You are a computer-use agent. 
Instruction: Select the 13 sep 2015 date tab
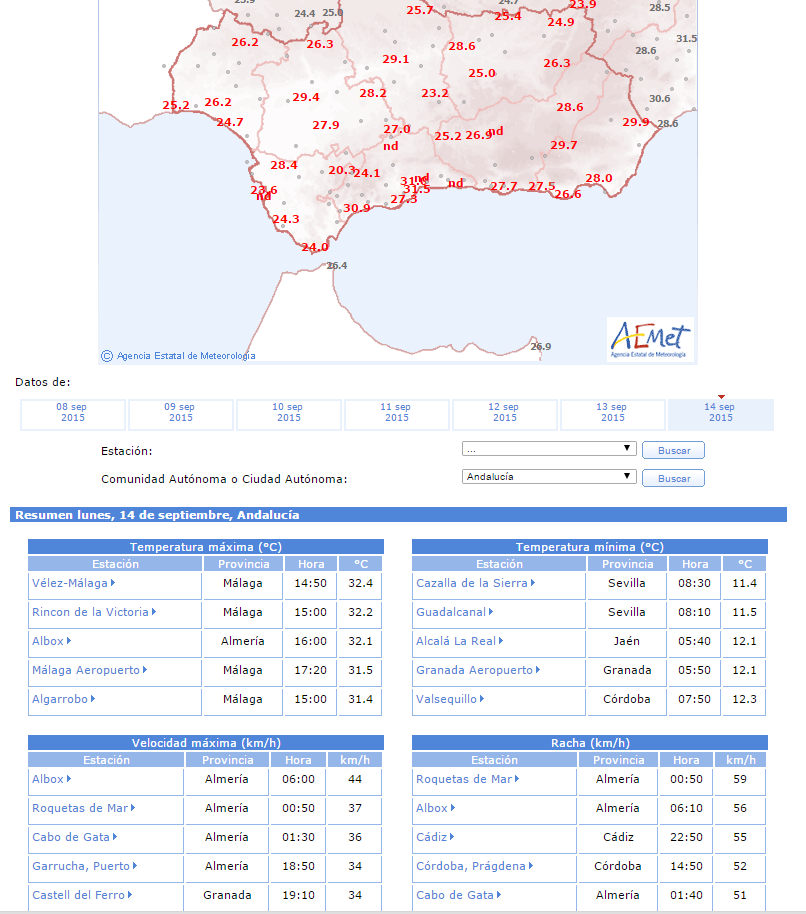612,414
